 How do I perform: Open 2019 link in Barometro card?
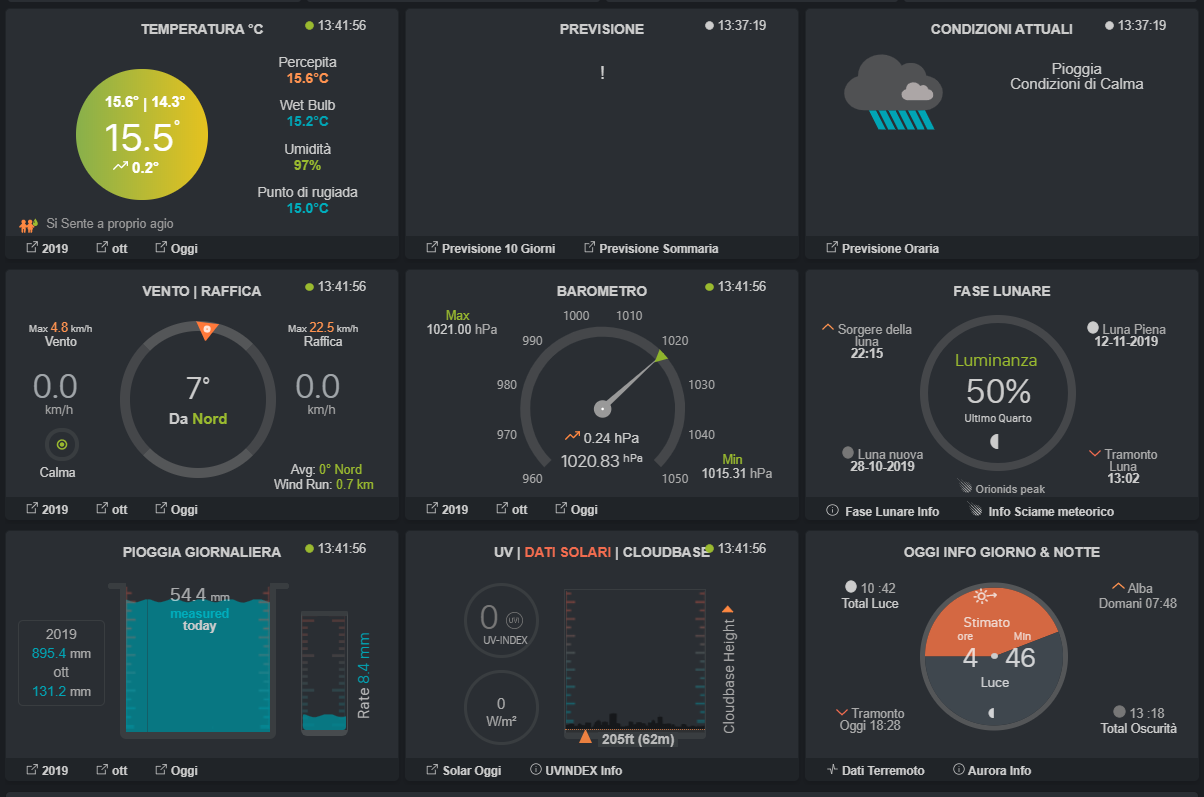coord(447,509)
